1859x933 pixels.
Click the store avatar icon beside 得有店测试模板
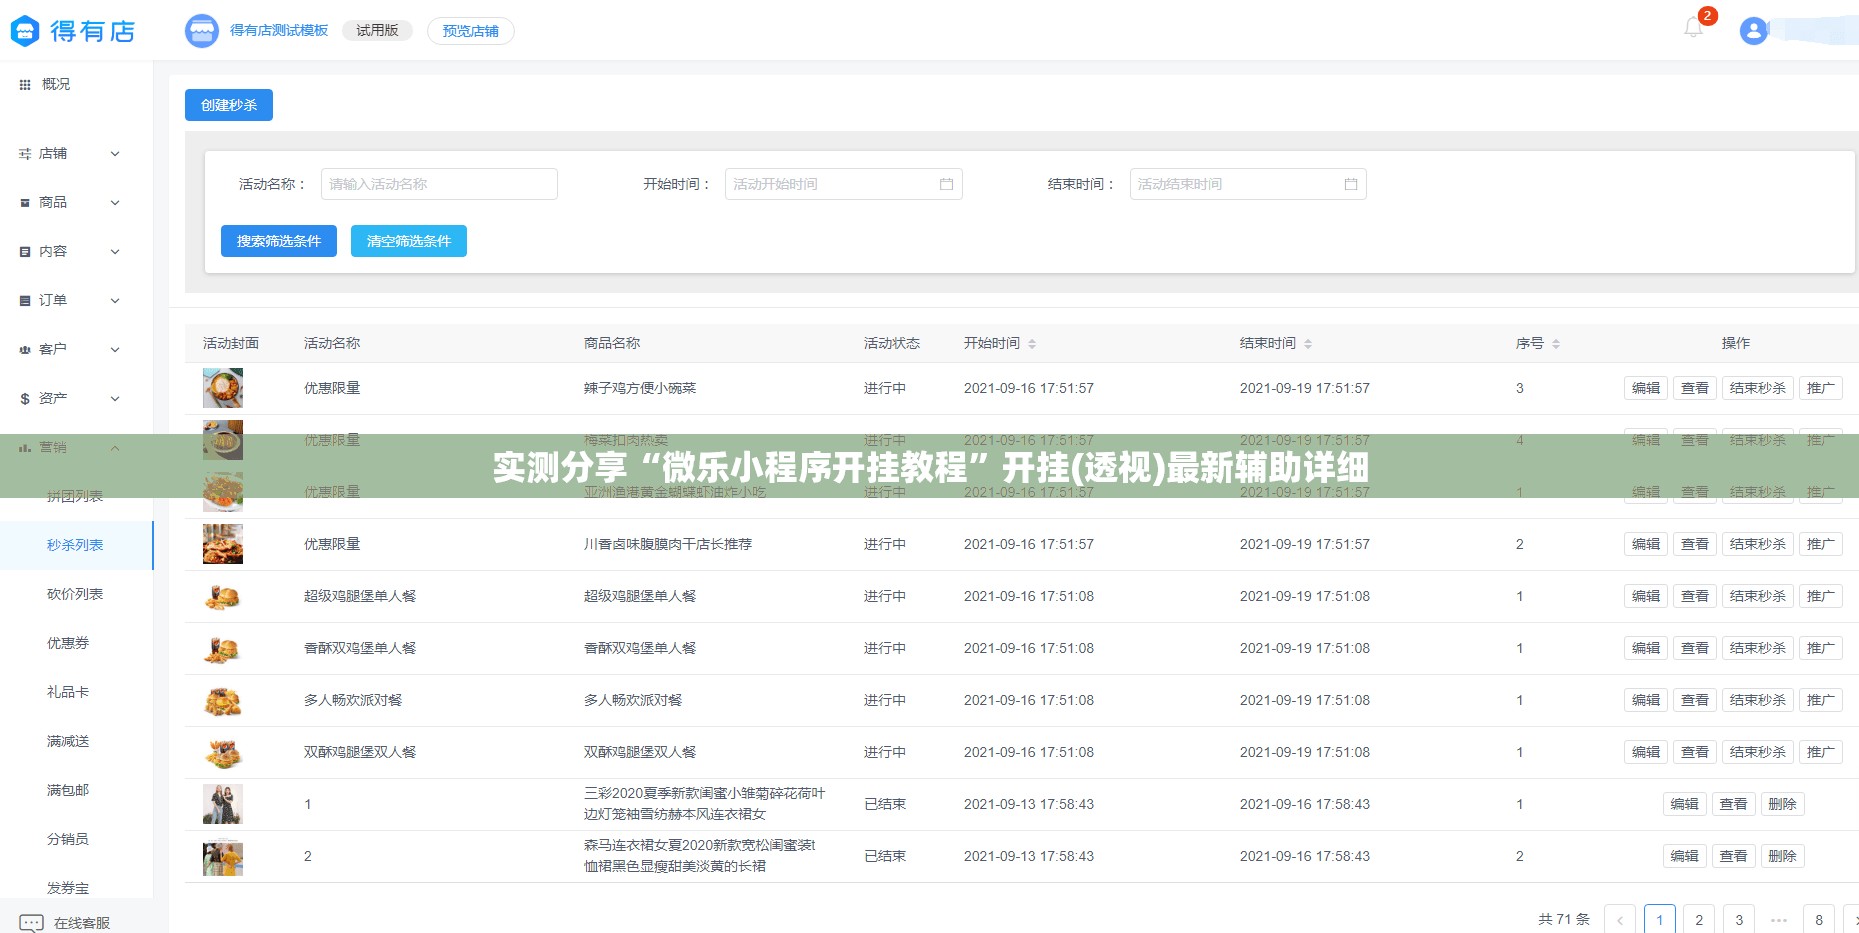pyautogui.click(x=202, y=31)
